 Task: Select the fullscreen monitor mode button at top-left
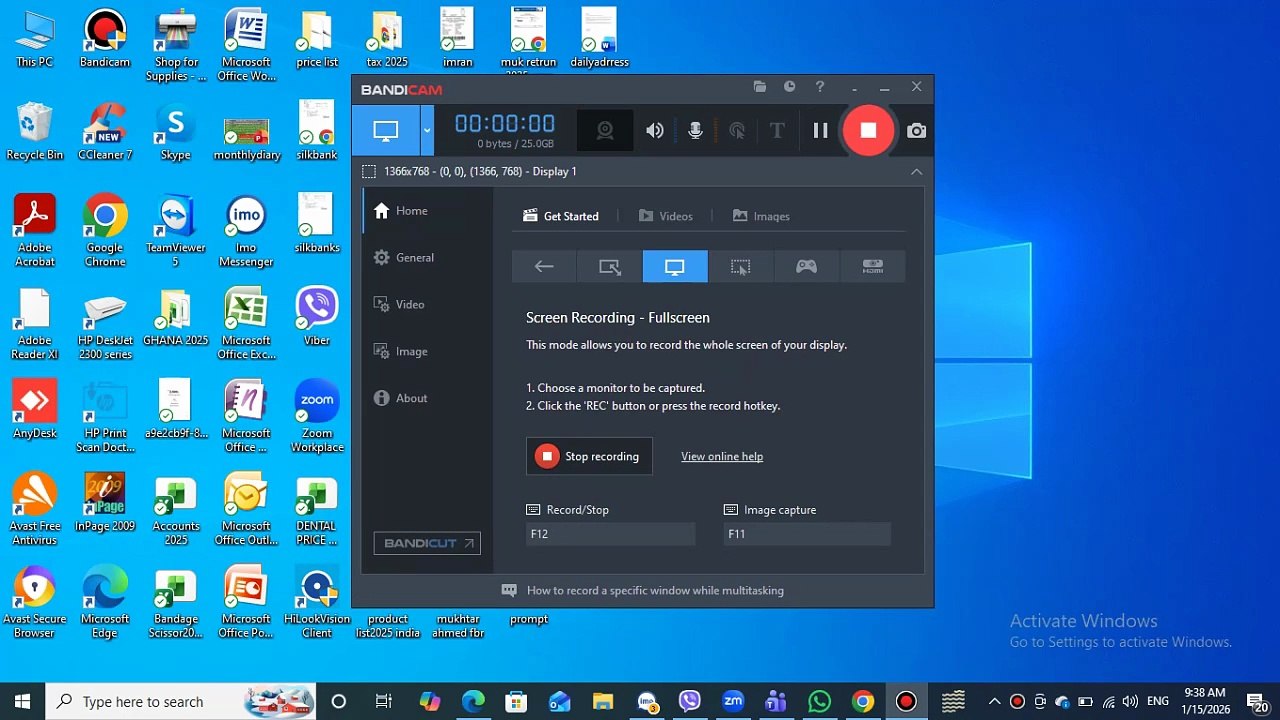click(386, 131)
